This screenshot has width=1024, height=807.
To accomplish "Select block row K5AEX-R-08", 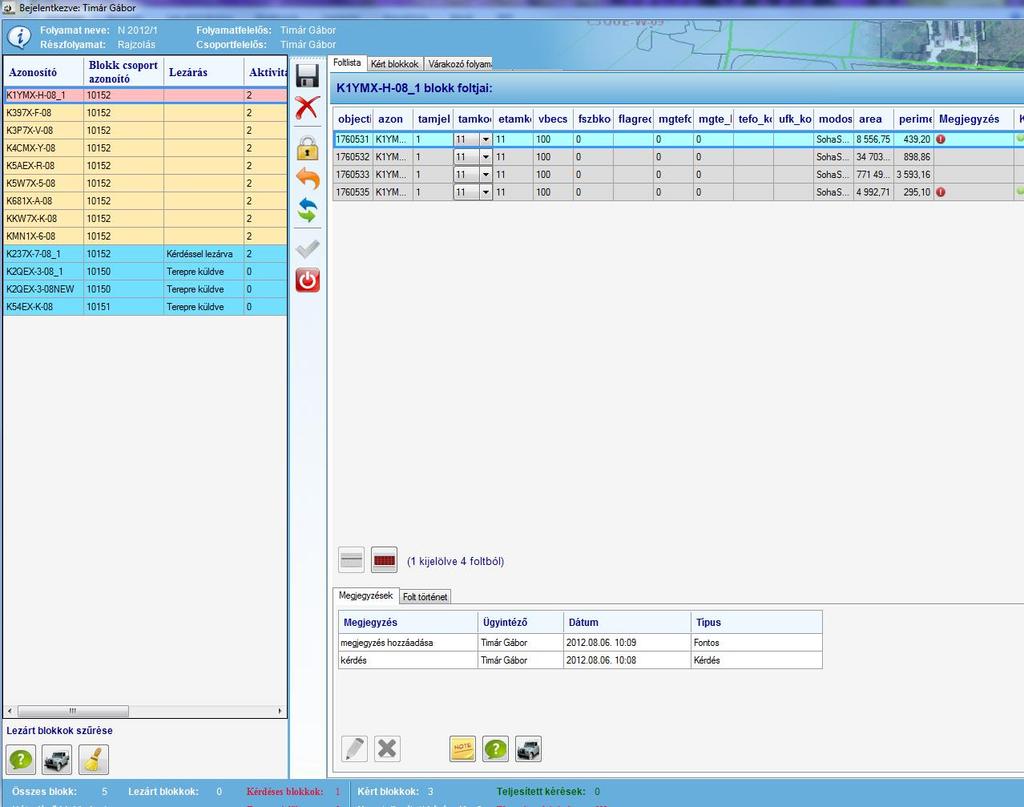I will 145,166.
